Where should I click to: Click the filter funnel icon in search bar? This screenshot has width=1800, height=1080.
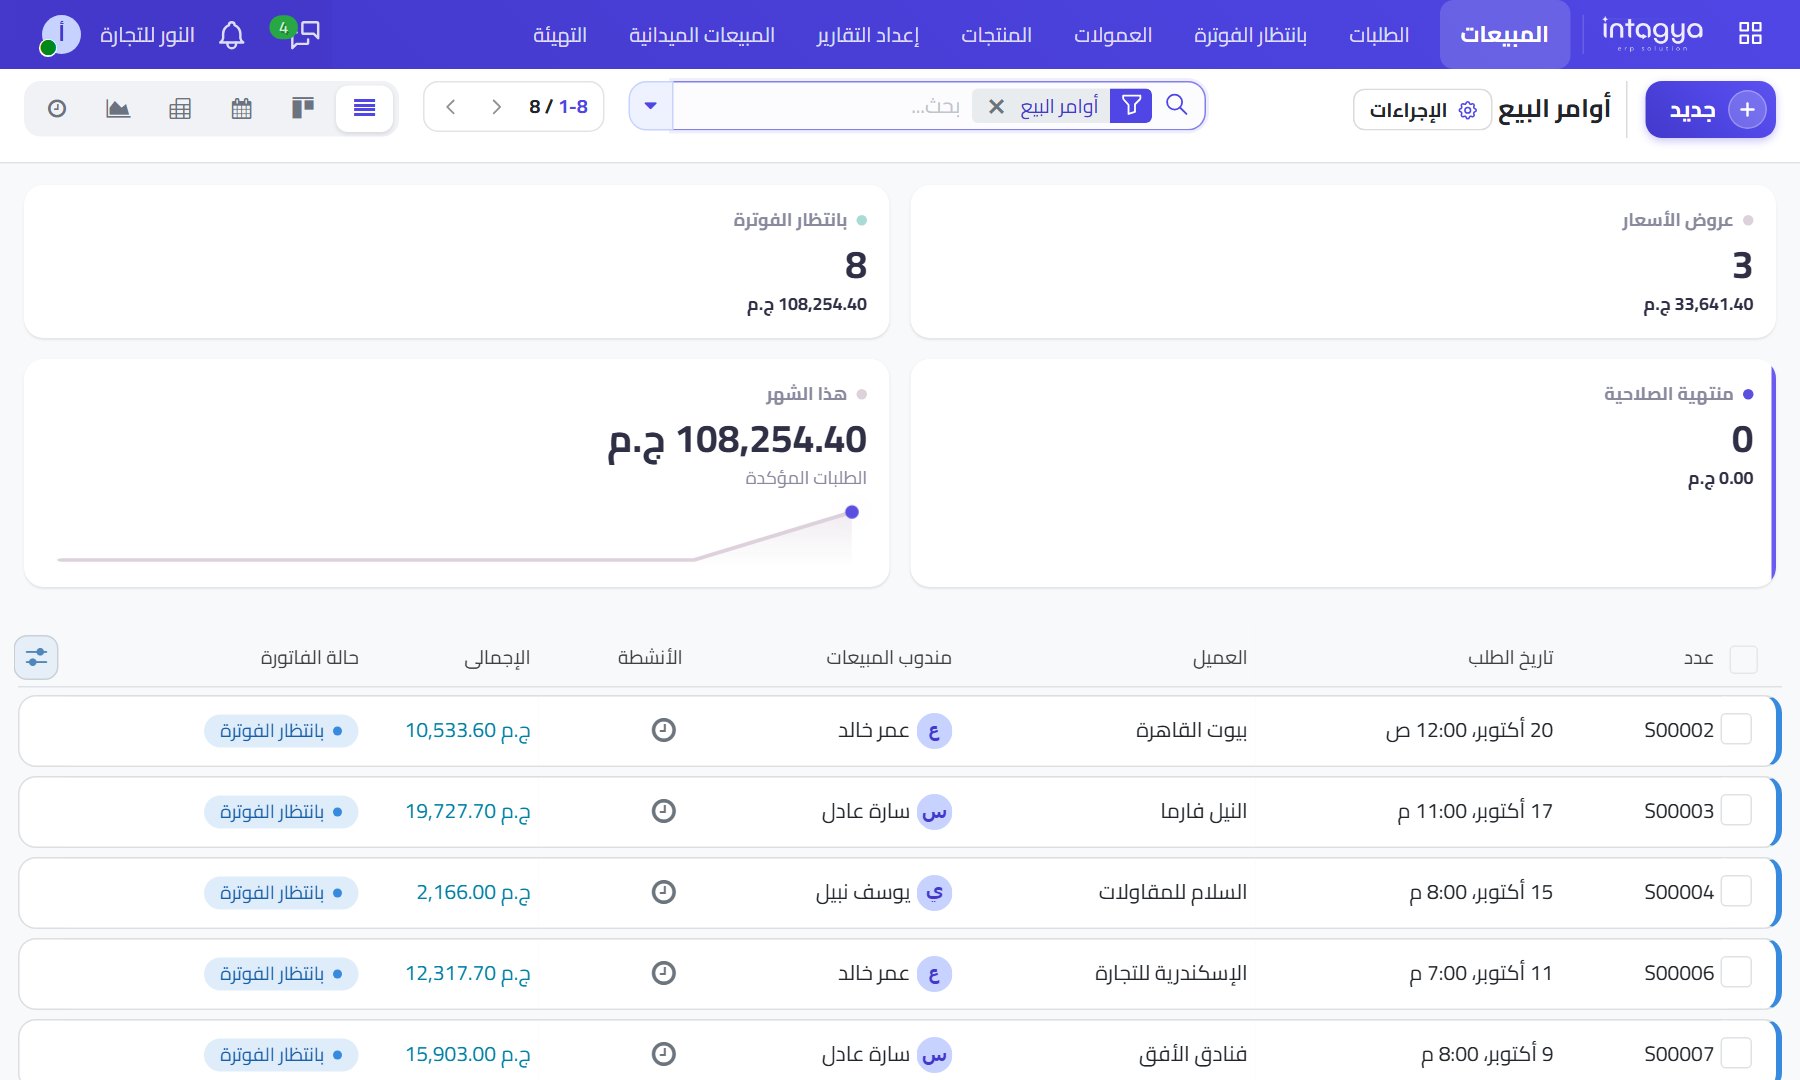coord(1131,105)
